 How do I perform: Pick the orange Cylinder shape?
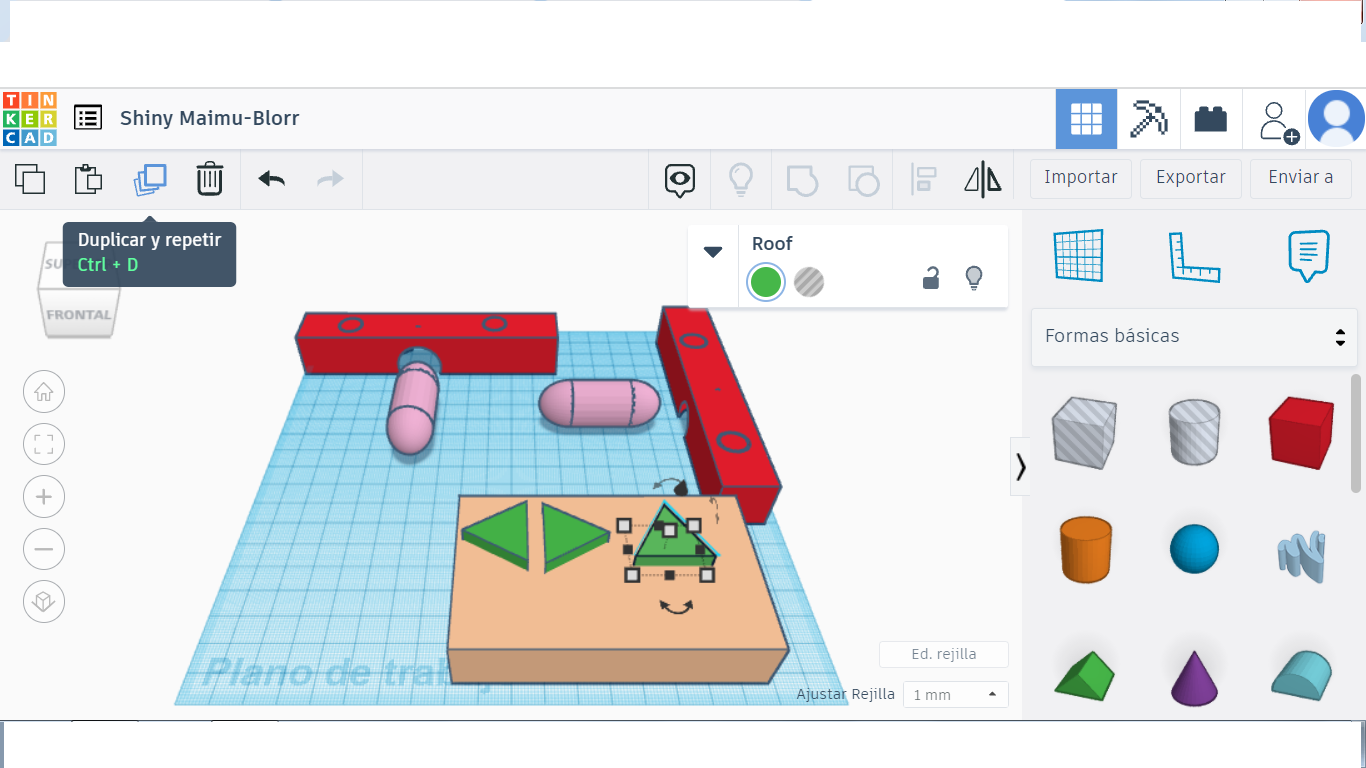pyautogui.click(x=1086, y=549)
